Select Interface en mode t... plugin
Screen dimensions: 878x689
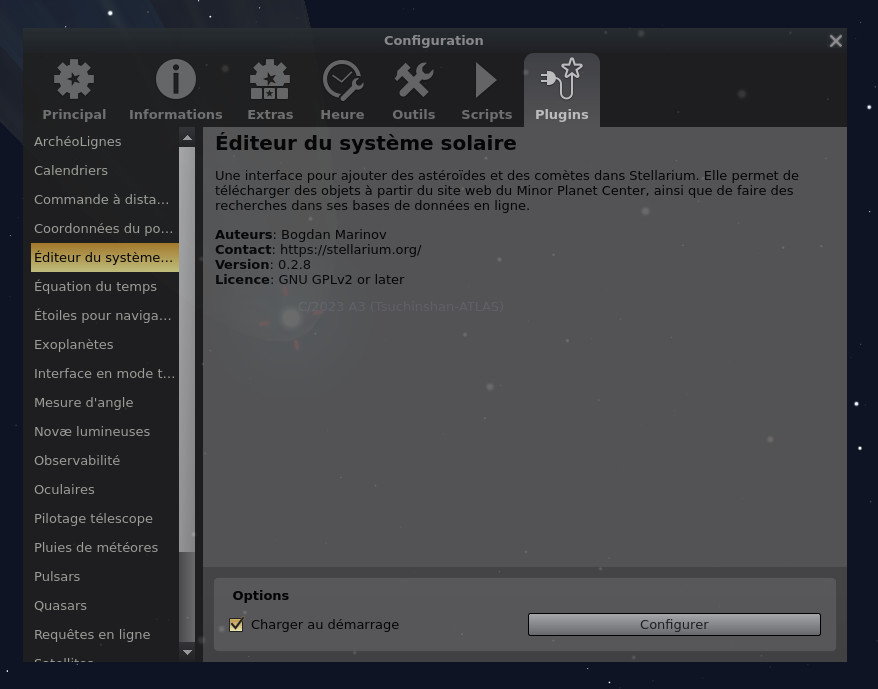tap(105, 374)
